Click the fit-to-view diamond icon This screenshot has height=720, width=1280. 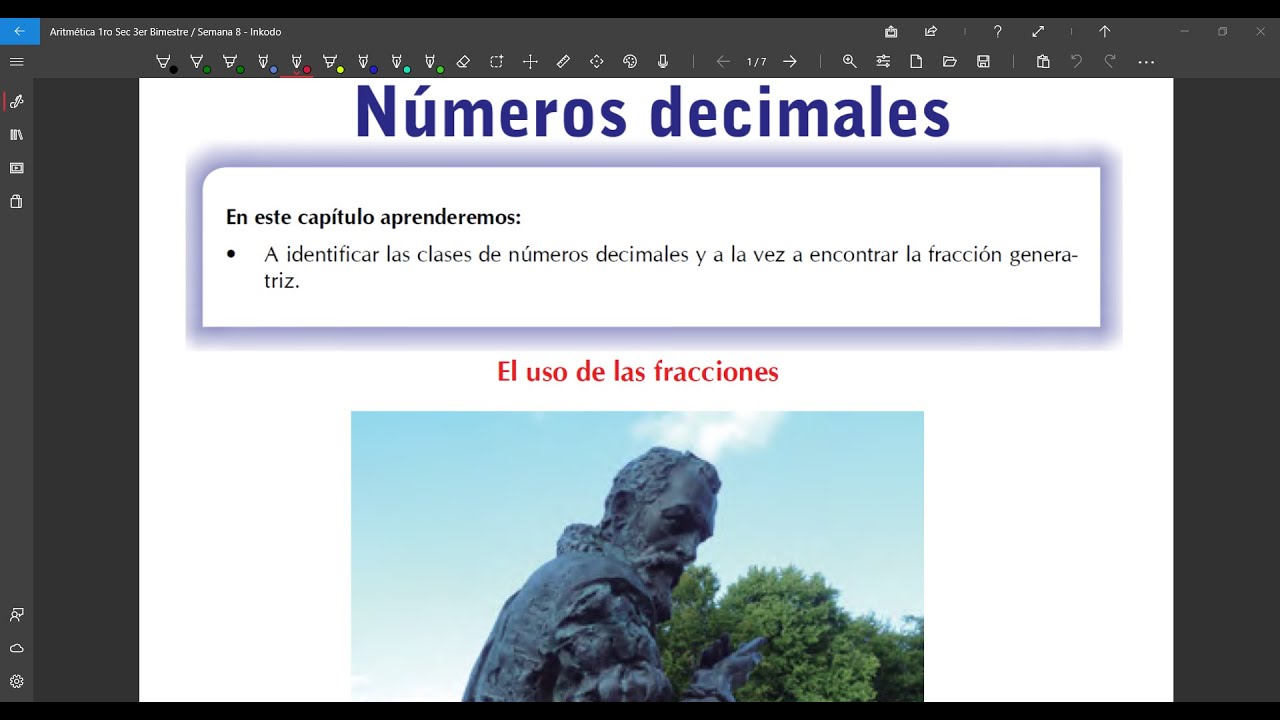597,62
